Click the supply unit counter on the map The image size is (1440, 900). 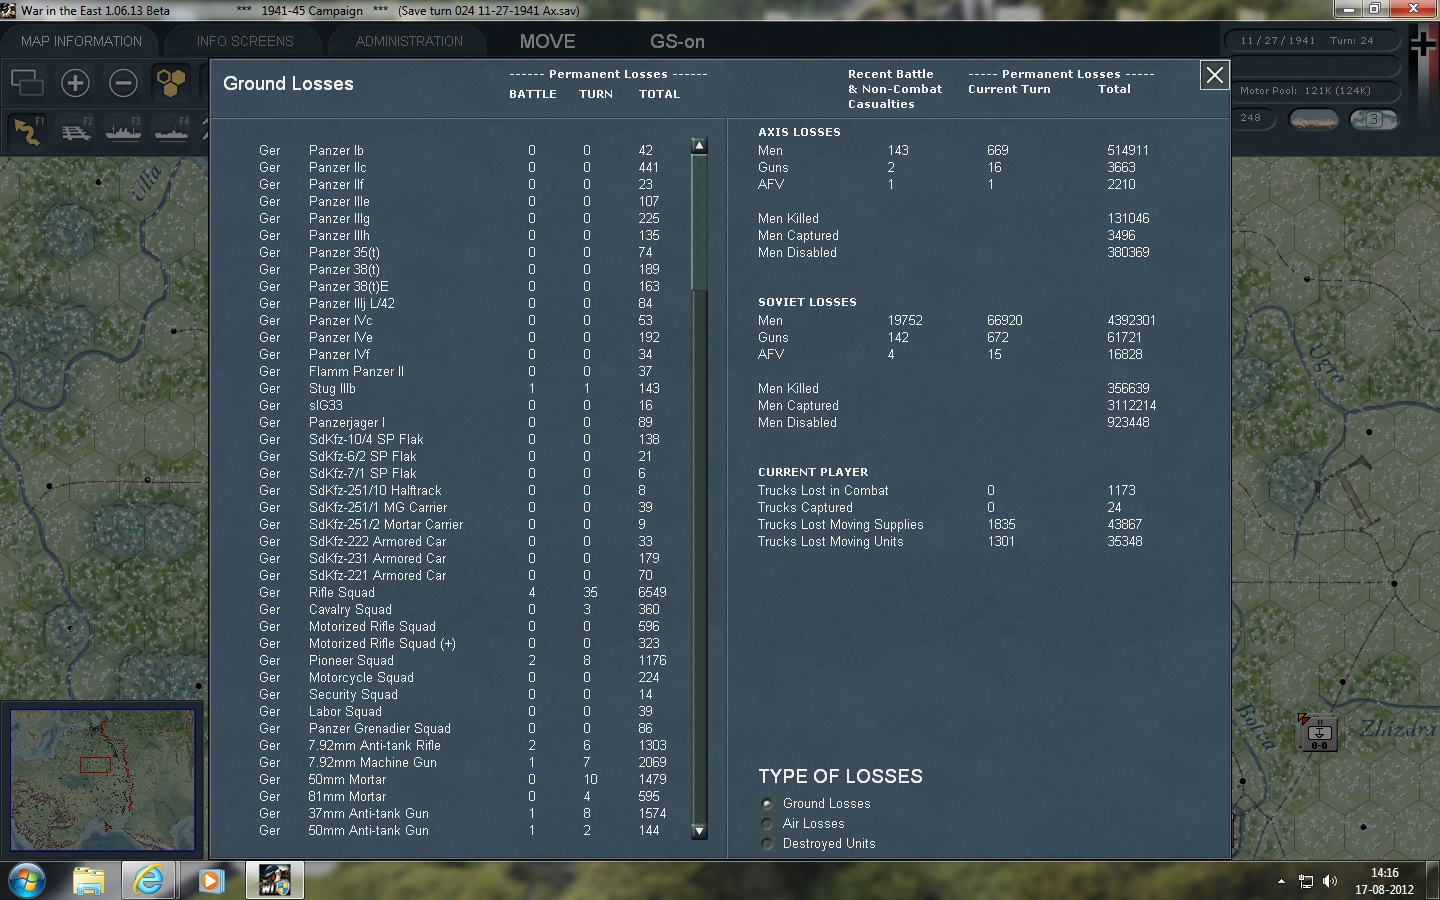(1319, 734)
